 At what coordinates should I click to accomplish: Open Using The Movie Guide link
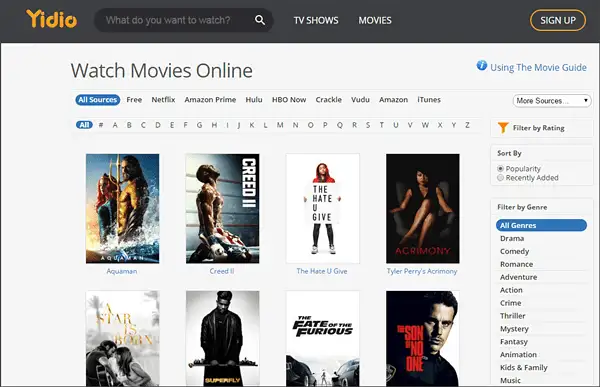[x=538, y=68]
